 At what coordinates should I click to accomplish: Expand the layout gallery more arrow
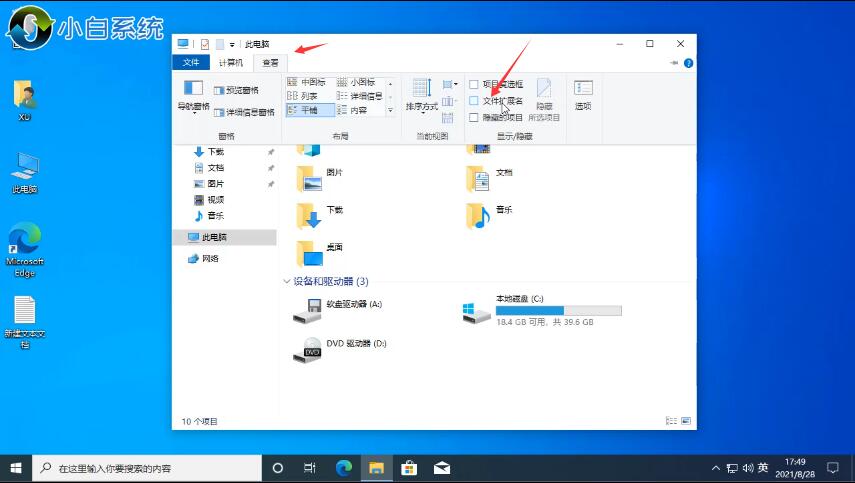tap(390, 111)
